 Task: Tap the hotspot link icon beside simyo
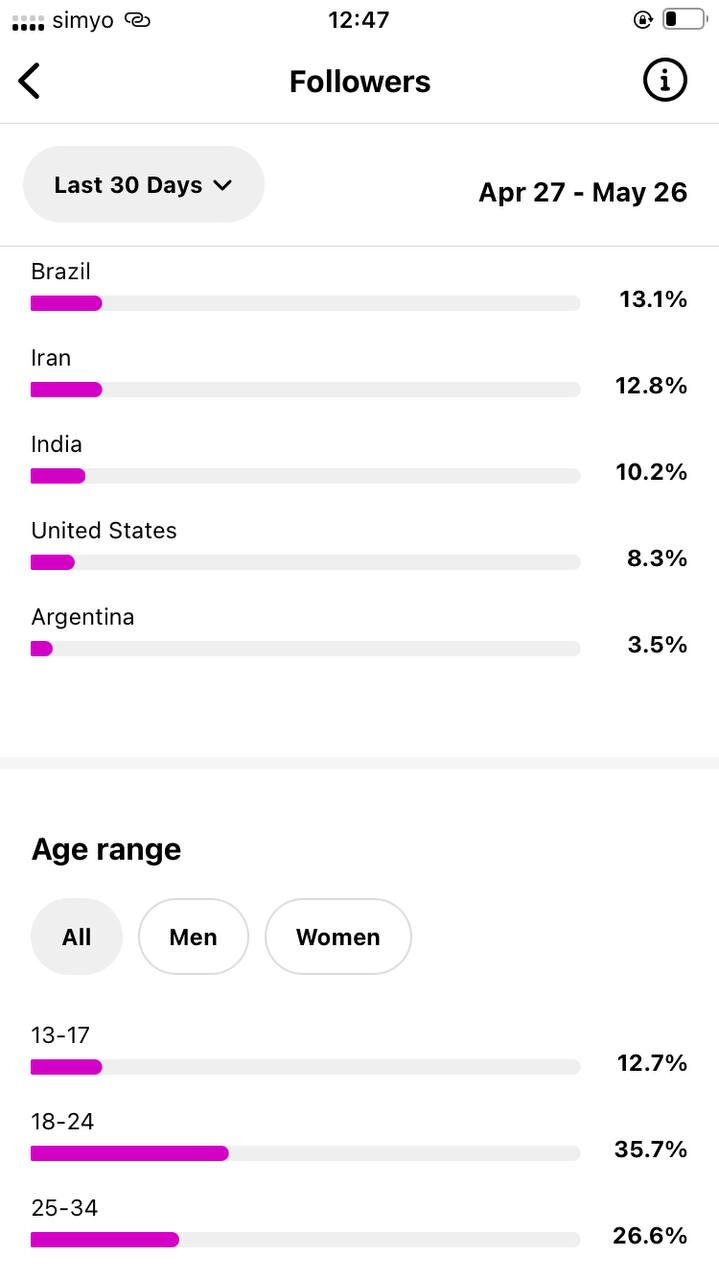(x=138, y=20)
